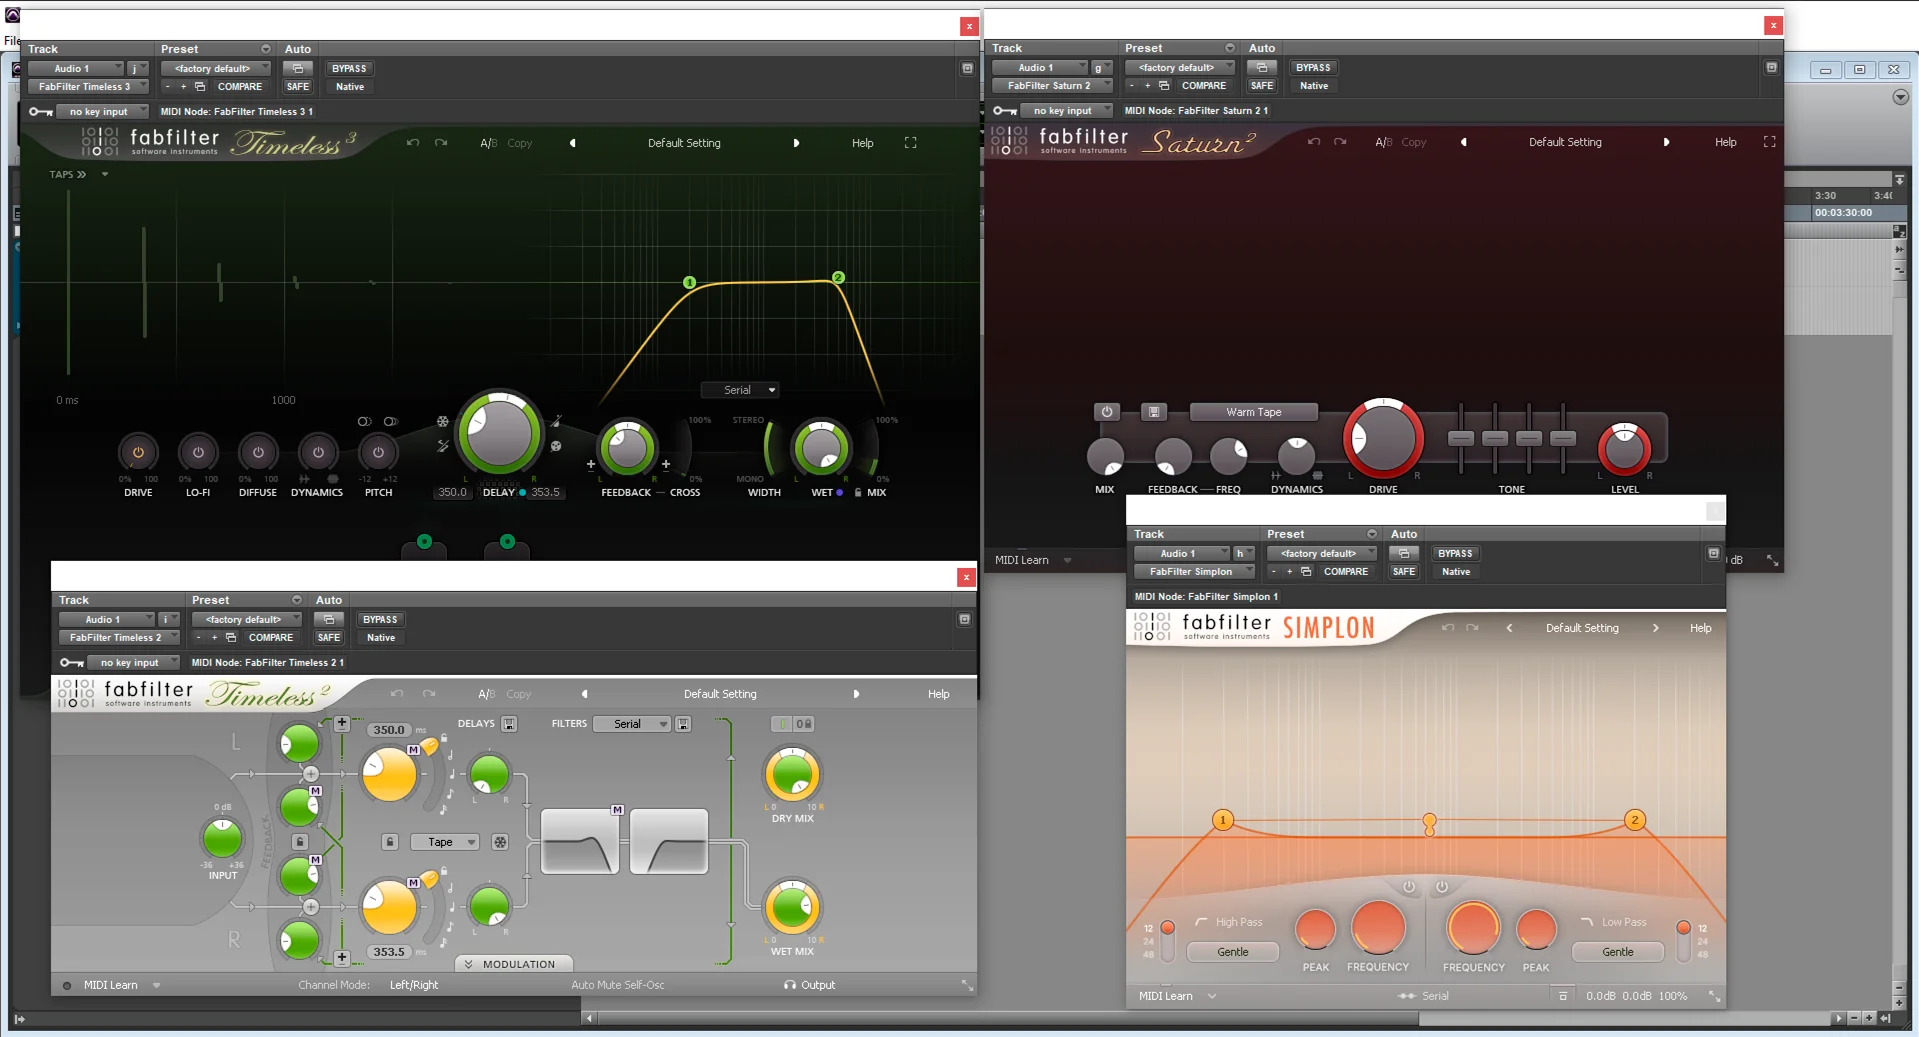The image size is (1919, 1037).
Task: Click the undo arrow in Saturn 2
Action: [1313, 142]
